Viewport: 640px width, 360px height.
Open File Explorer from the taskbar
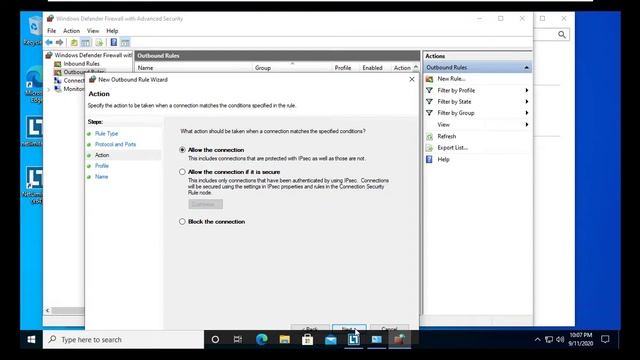(x=284, y=340)
